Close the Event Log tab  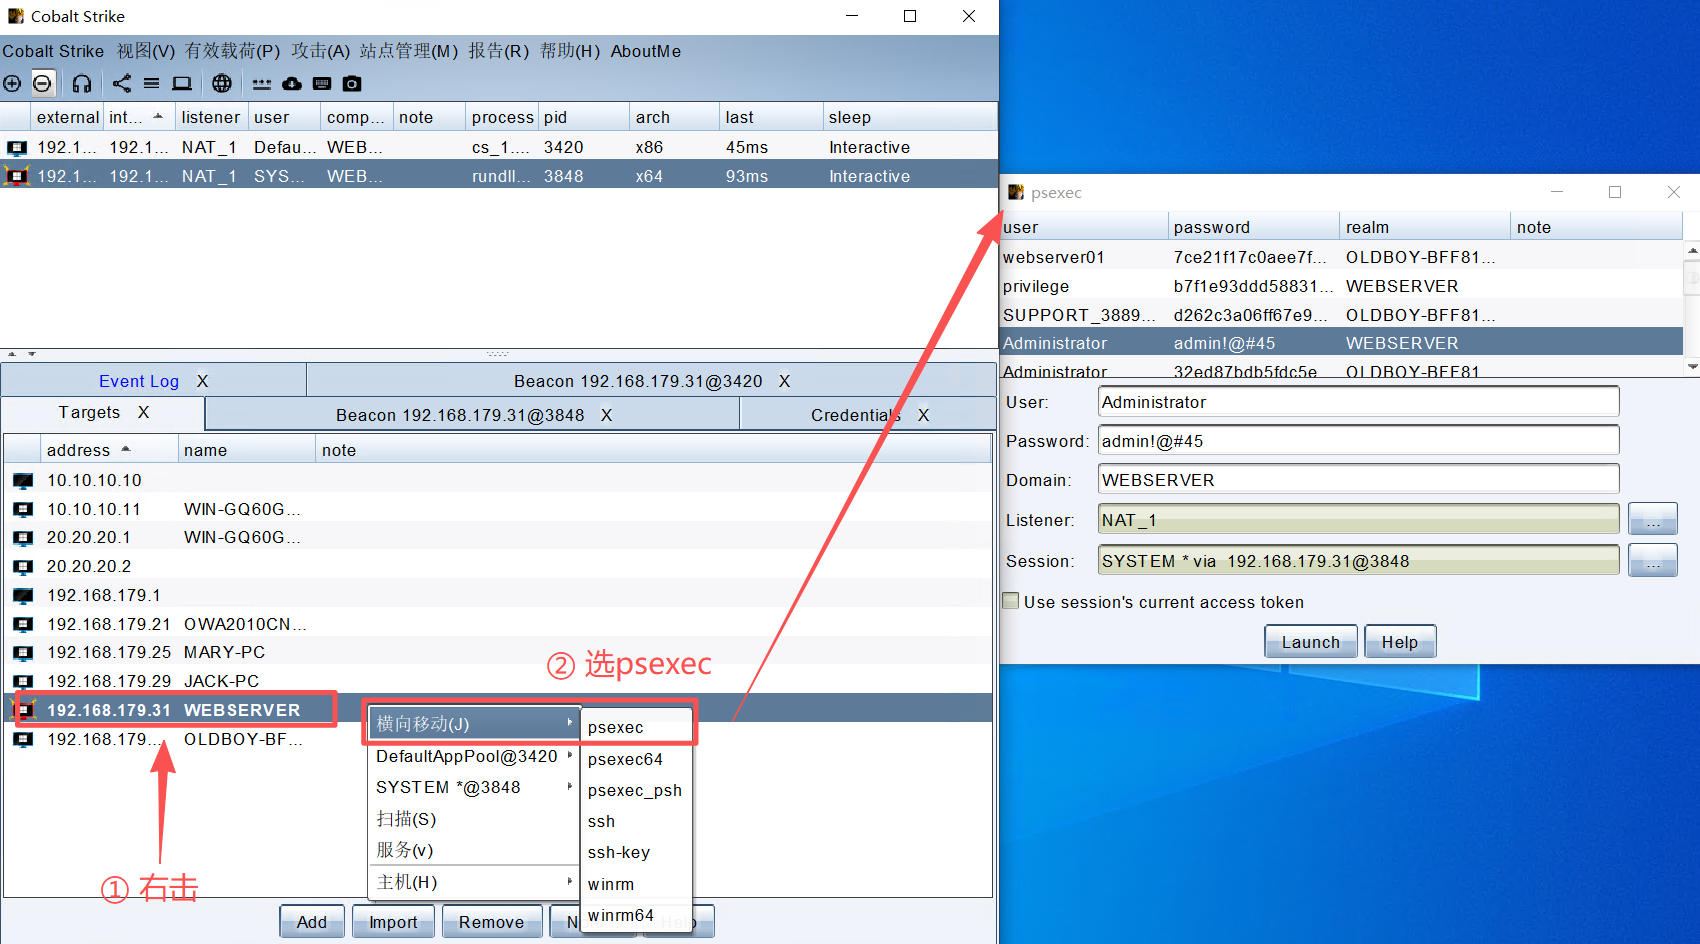tap(203, 381)
